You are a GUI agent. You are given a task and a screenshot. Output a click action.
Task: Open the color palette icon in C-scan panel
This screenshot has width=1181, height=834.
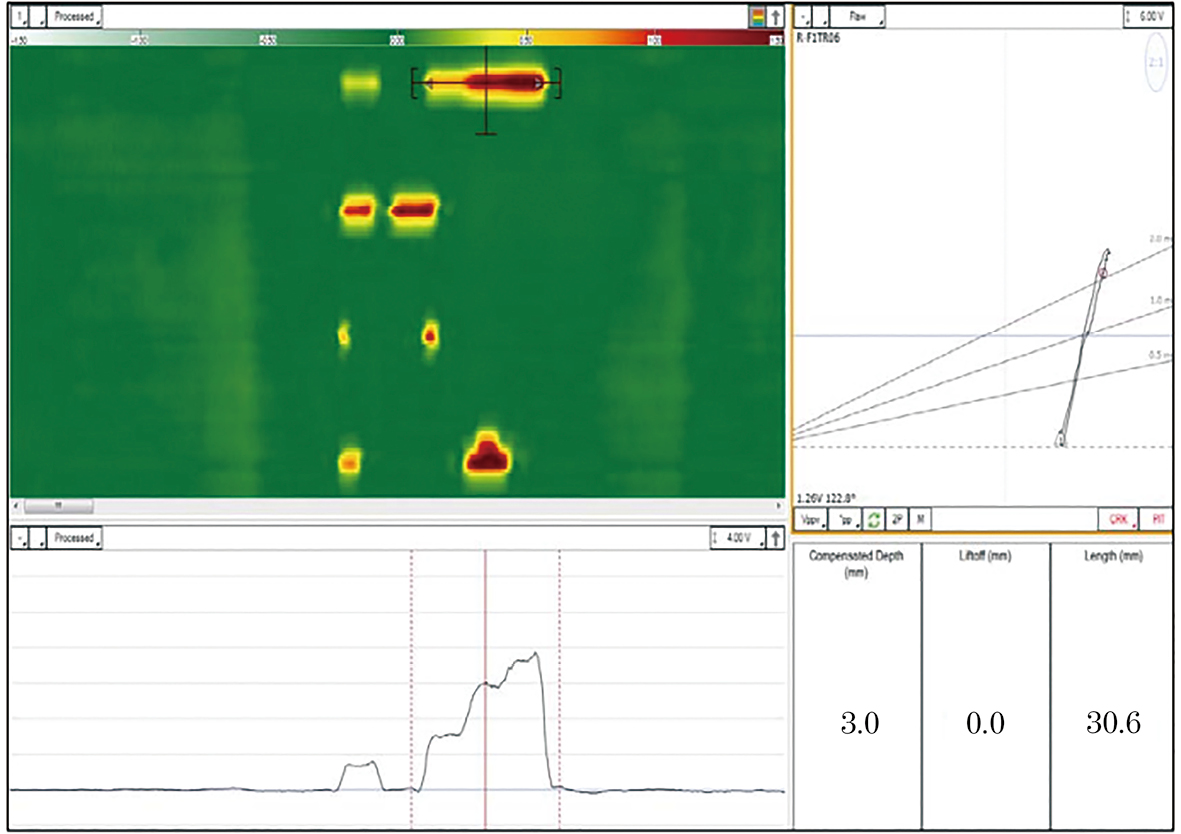pos(757,17)
